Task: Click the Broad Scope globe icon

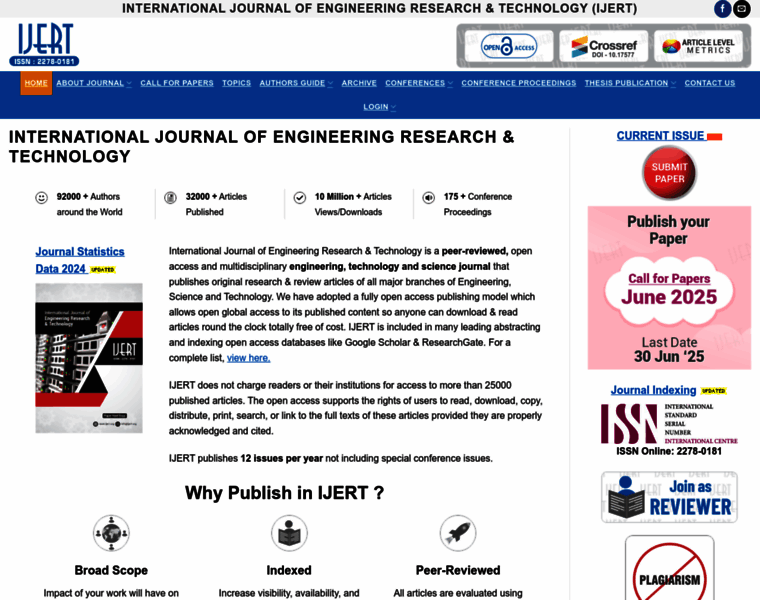Action: (111, 533)
